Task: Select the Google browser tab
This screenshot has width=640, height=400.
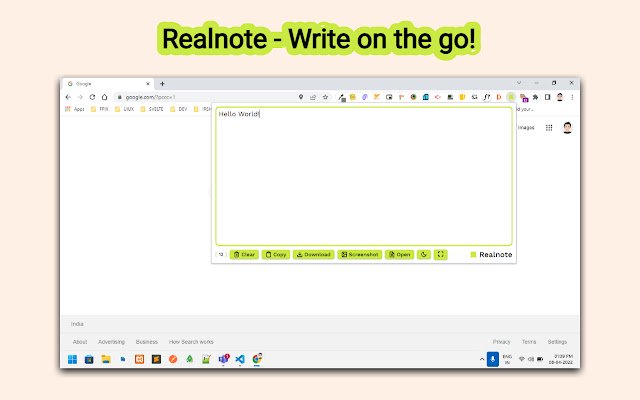Action: tap(109, 84)
